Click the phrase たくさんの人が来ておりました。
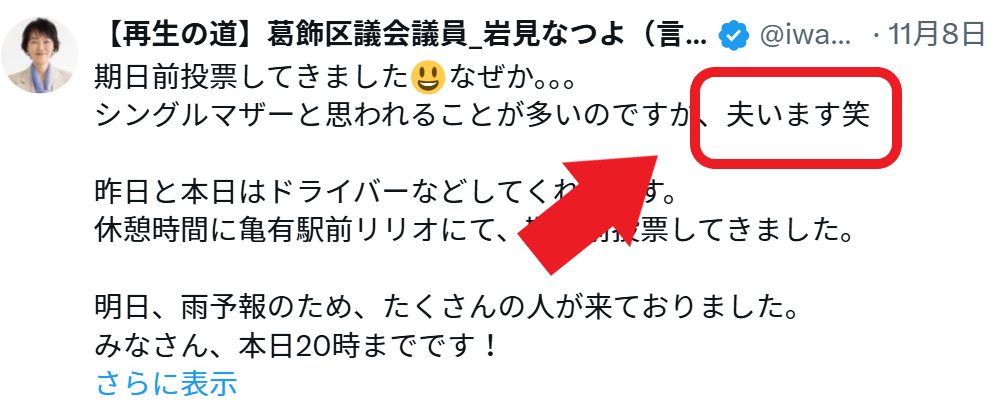Viewport: 998px width, 403px height. (591, 308)
